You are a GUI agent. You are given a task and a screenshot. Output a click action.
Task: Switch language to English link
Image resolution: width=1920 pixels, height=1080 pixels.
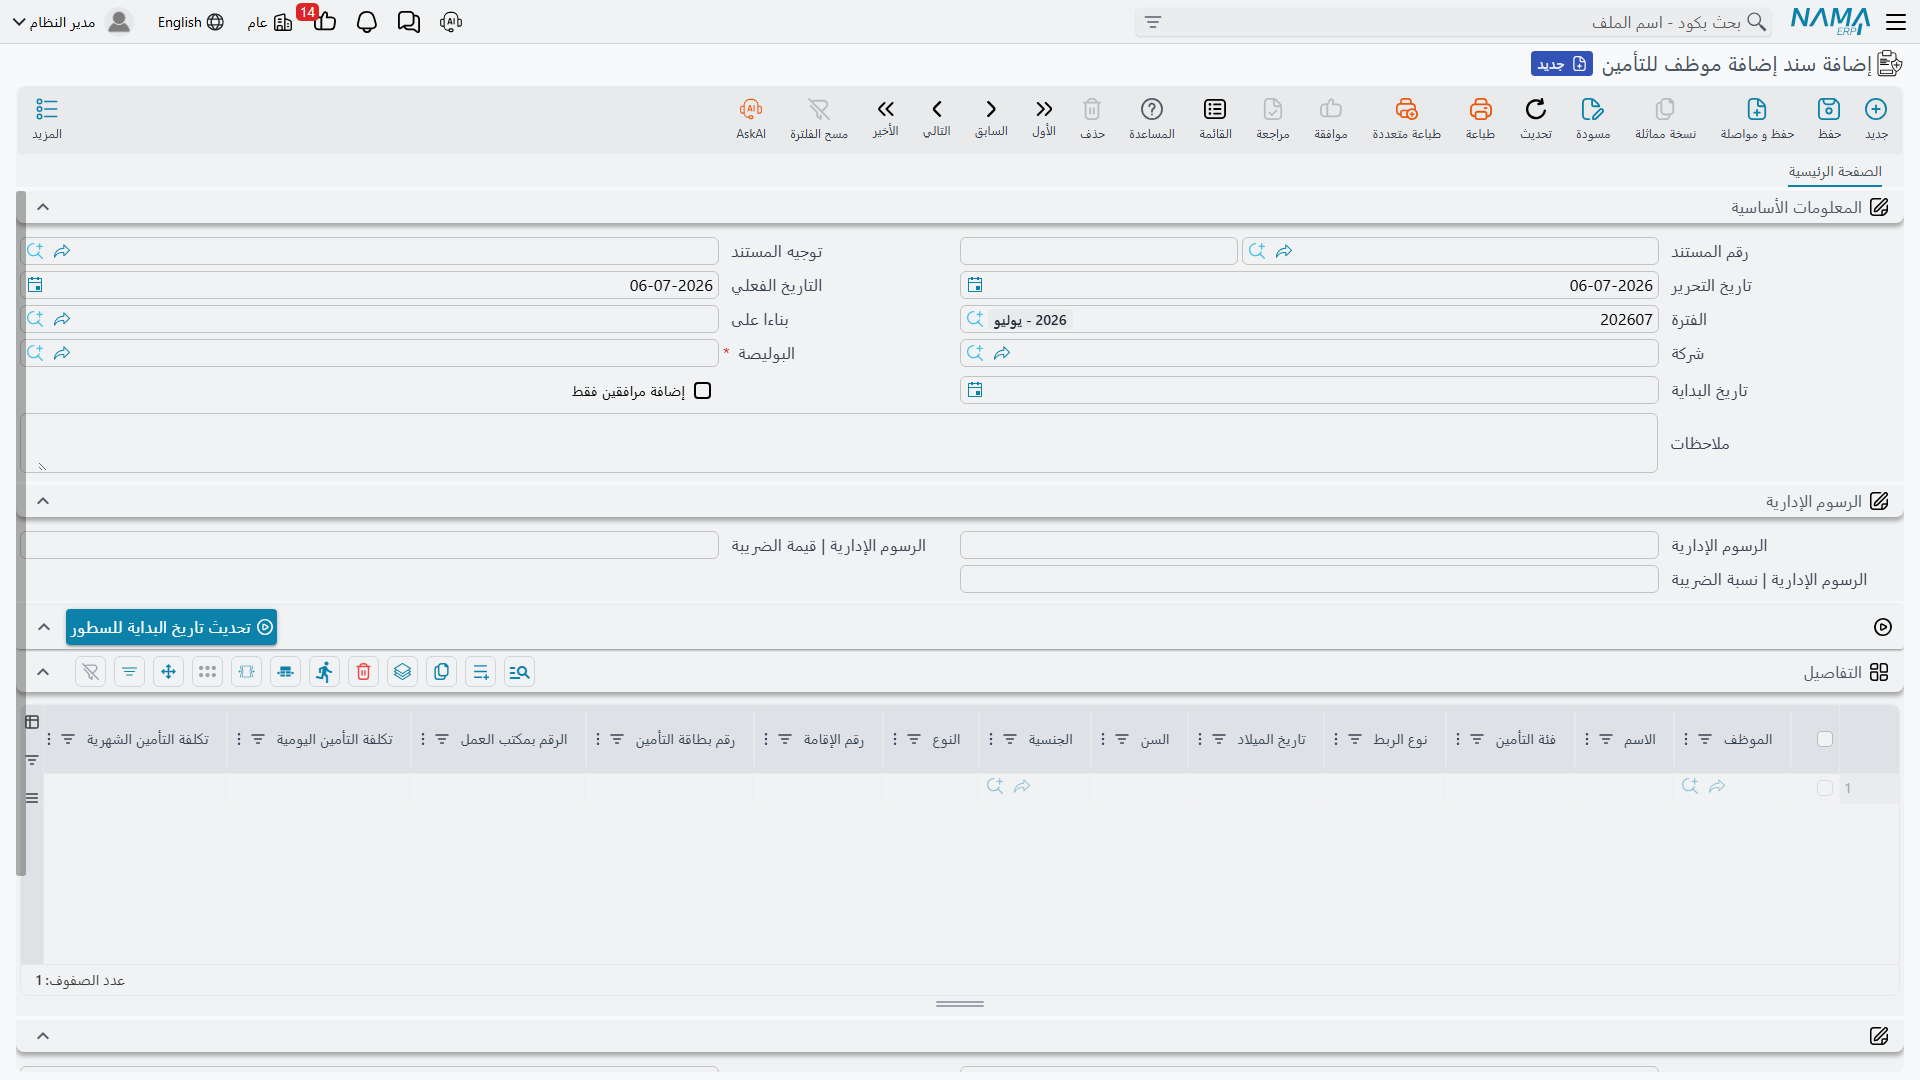(190, 22)
